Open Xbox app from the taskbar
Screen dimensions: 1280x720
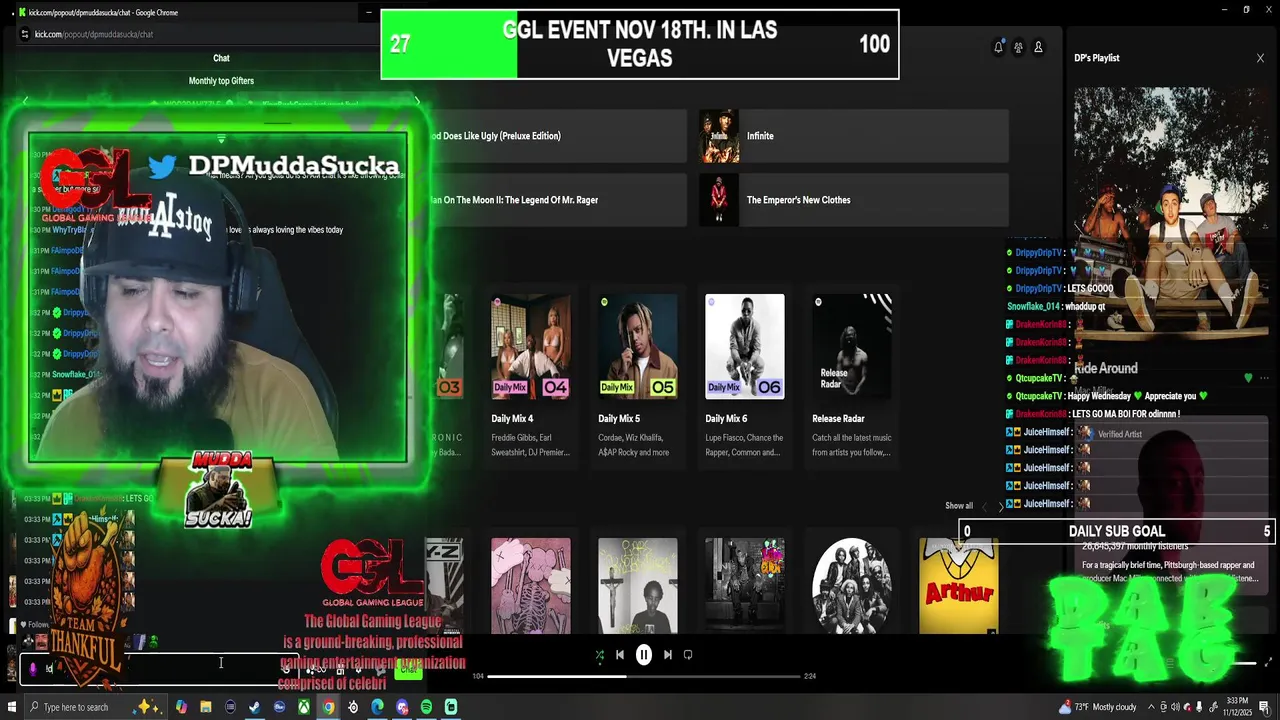point(303,707)
